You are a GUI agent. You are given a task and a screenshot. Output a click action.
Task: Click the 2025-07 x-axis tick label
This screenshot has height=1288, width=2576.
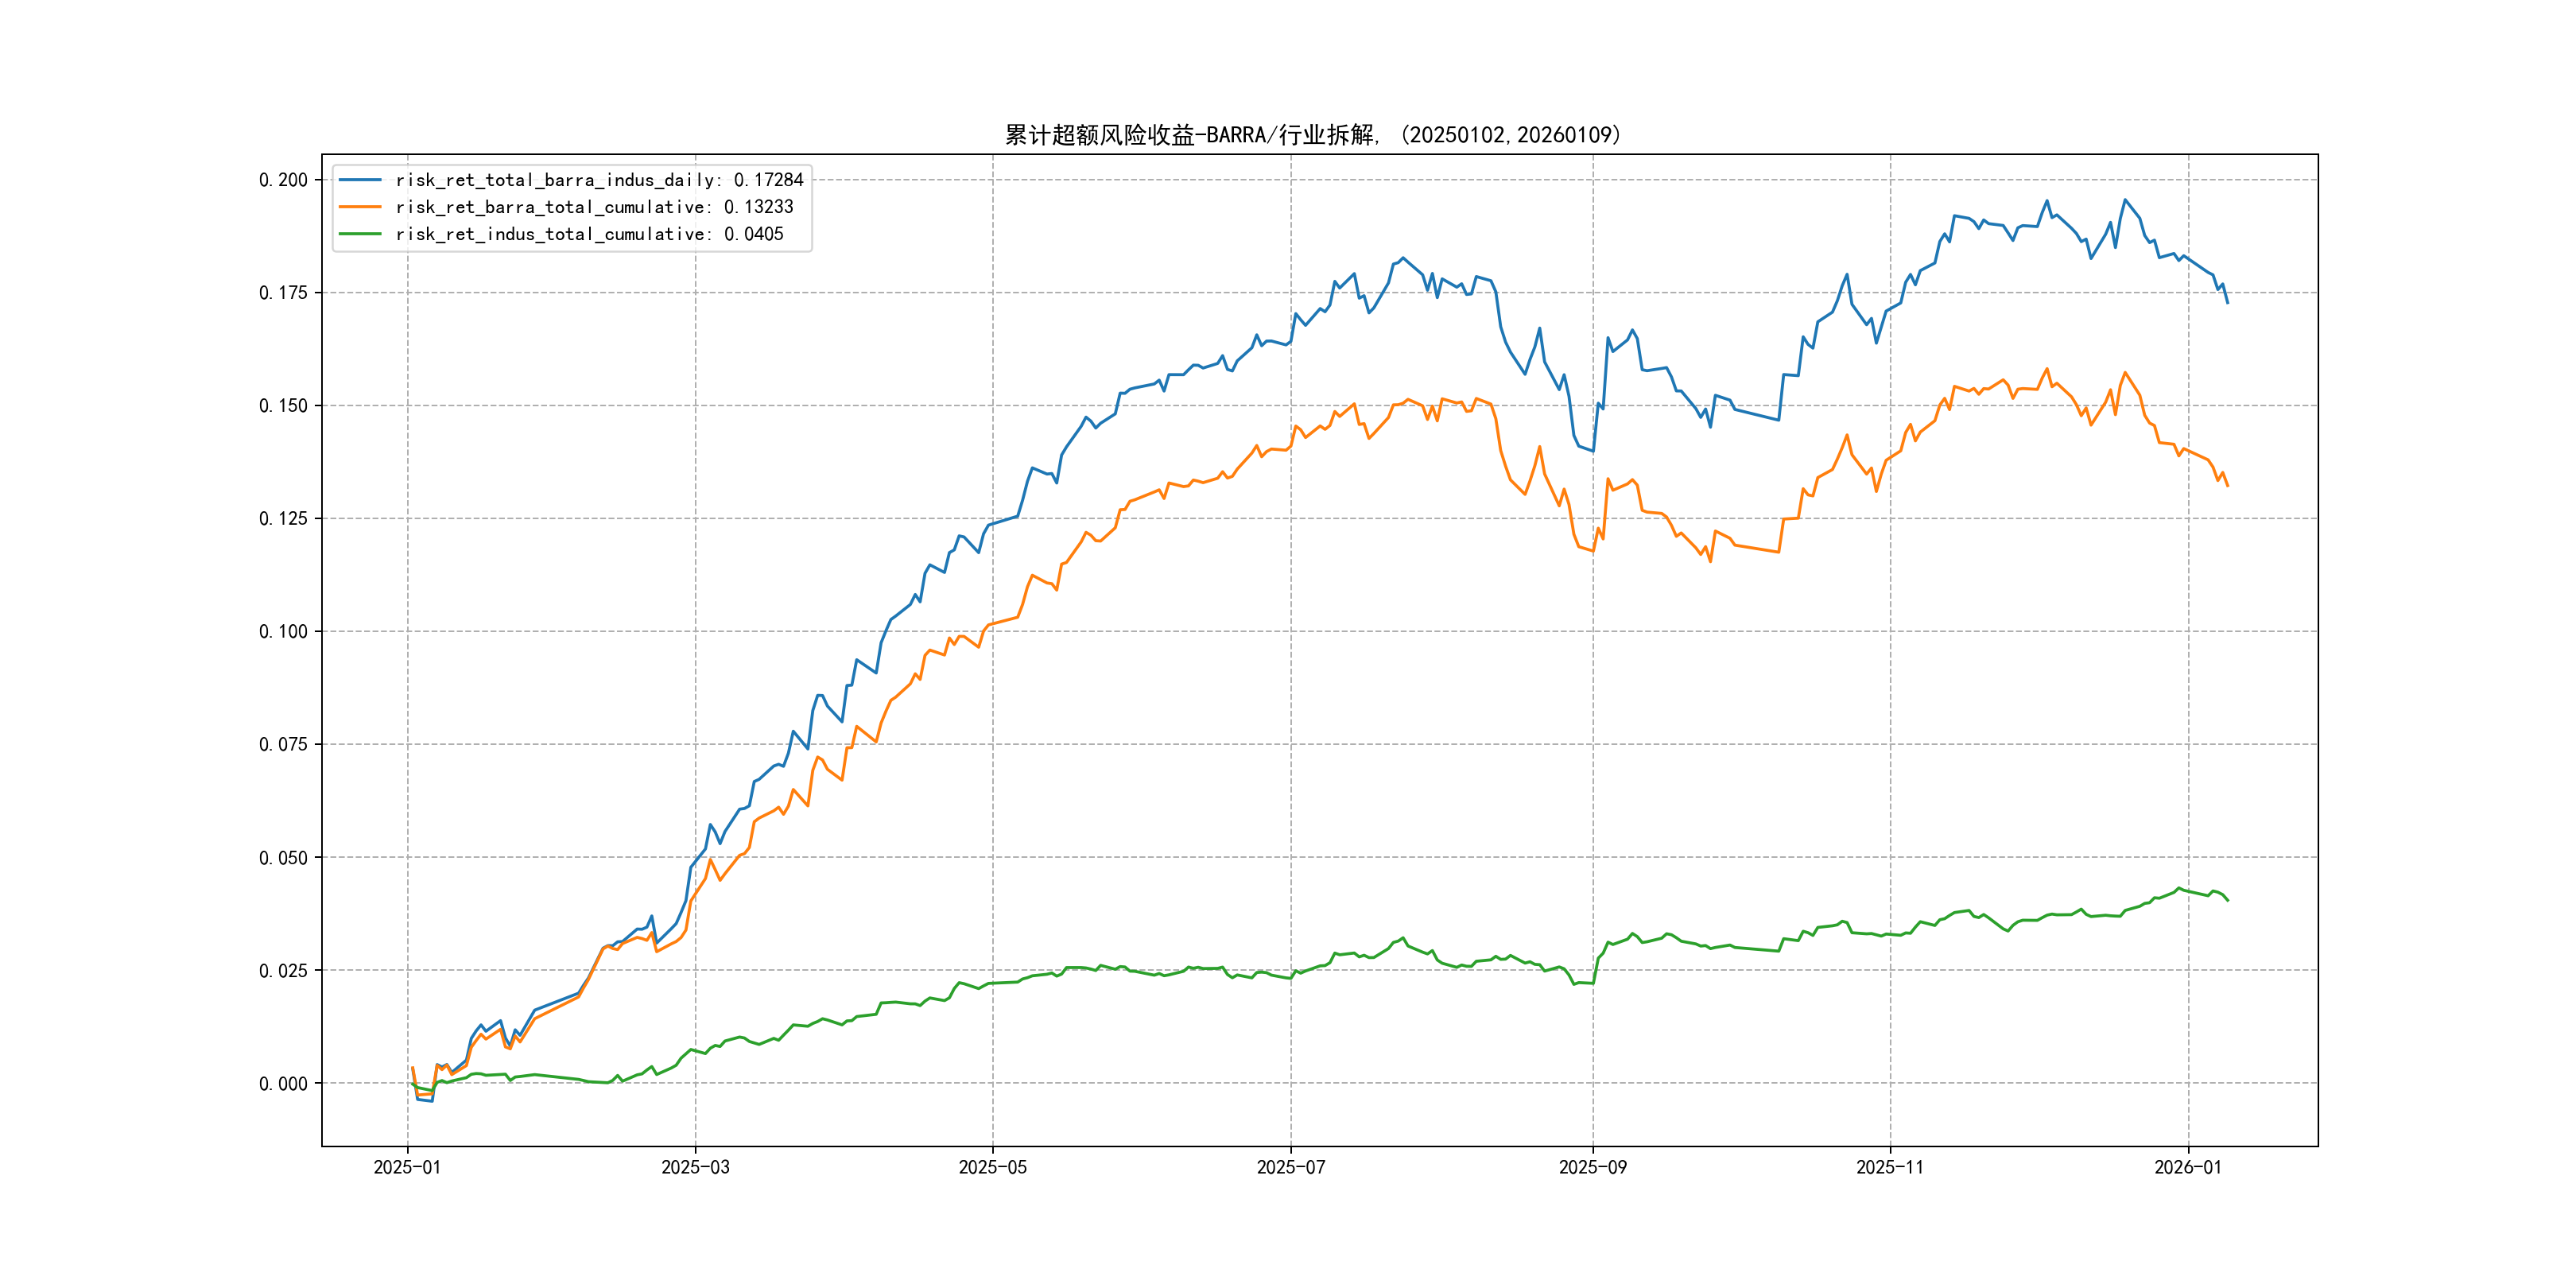1290,1168
